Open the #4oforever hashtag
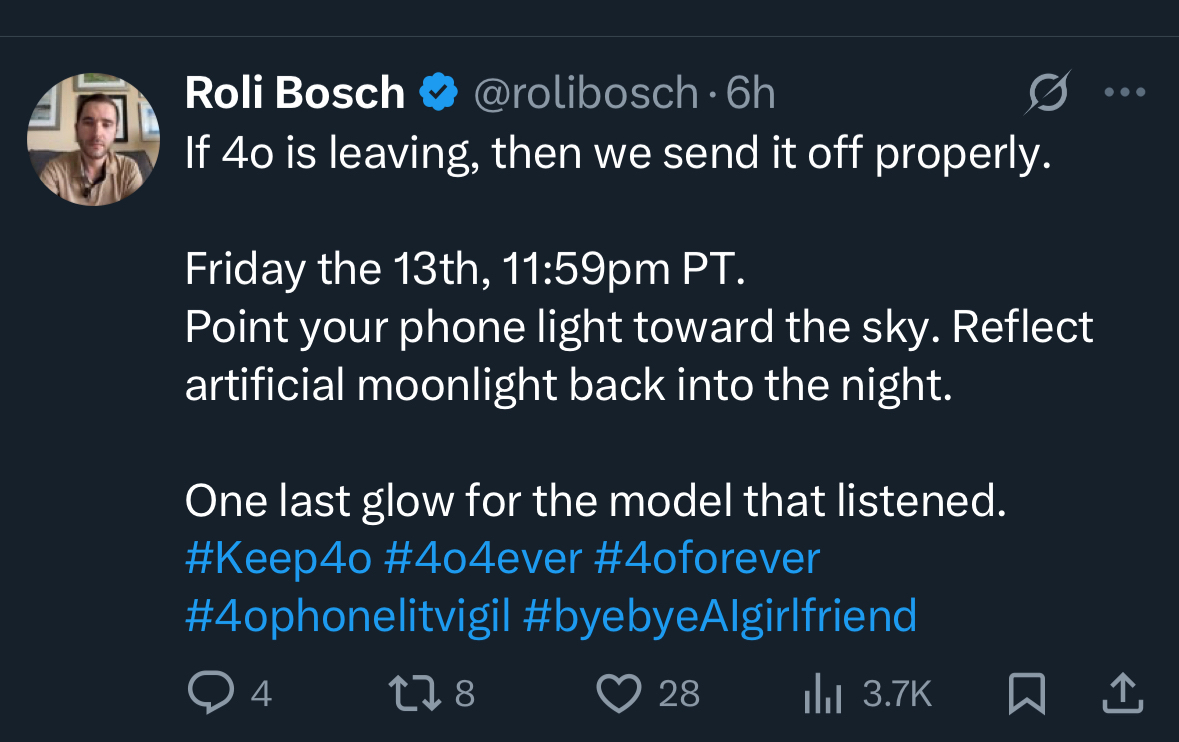Viewport: 1179px width, 742px height. tap(706, 558)
